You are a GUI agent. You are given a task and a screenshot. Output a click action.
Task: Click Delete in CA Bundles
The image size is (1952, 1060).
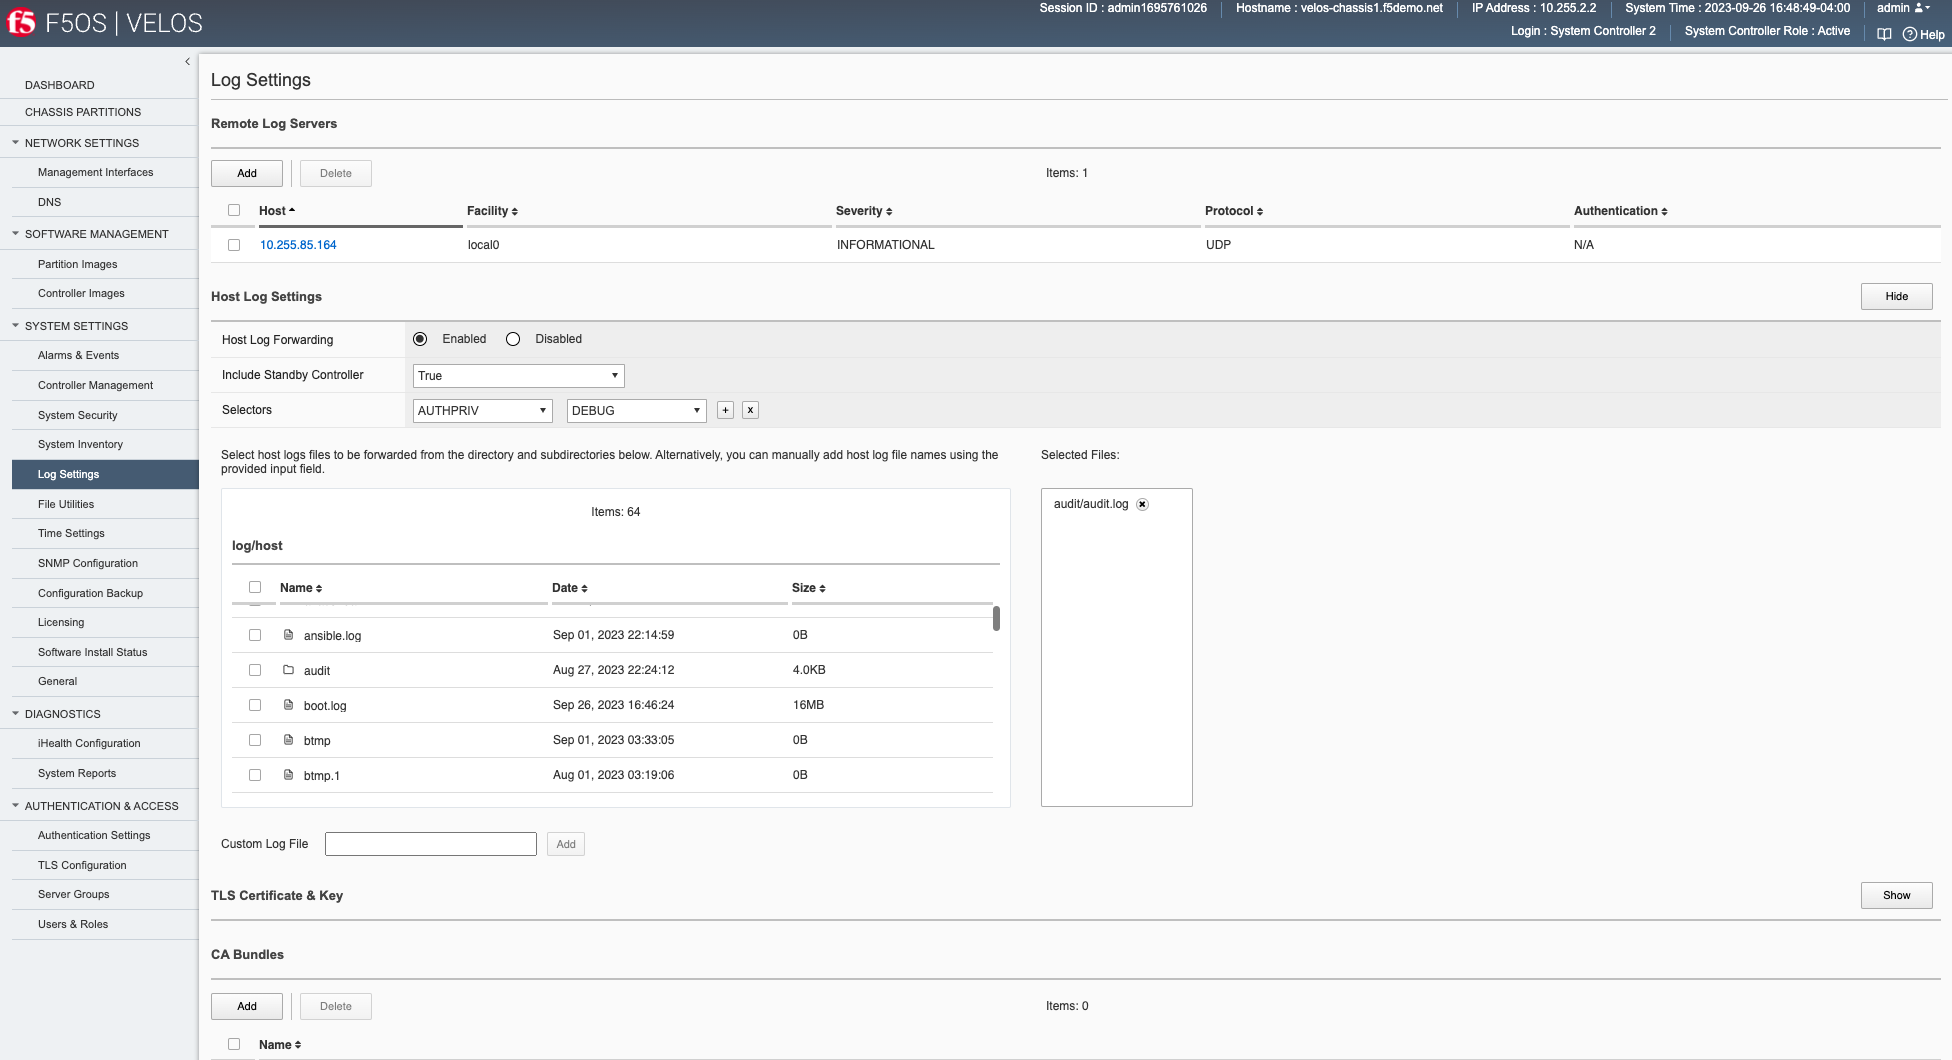click(x=336, y=1006)
